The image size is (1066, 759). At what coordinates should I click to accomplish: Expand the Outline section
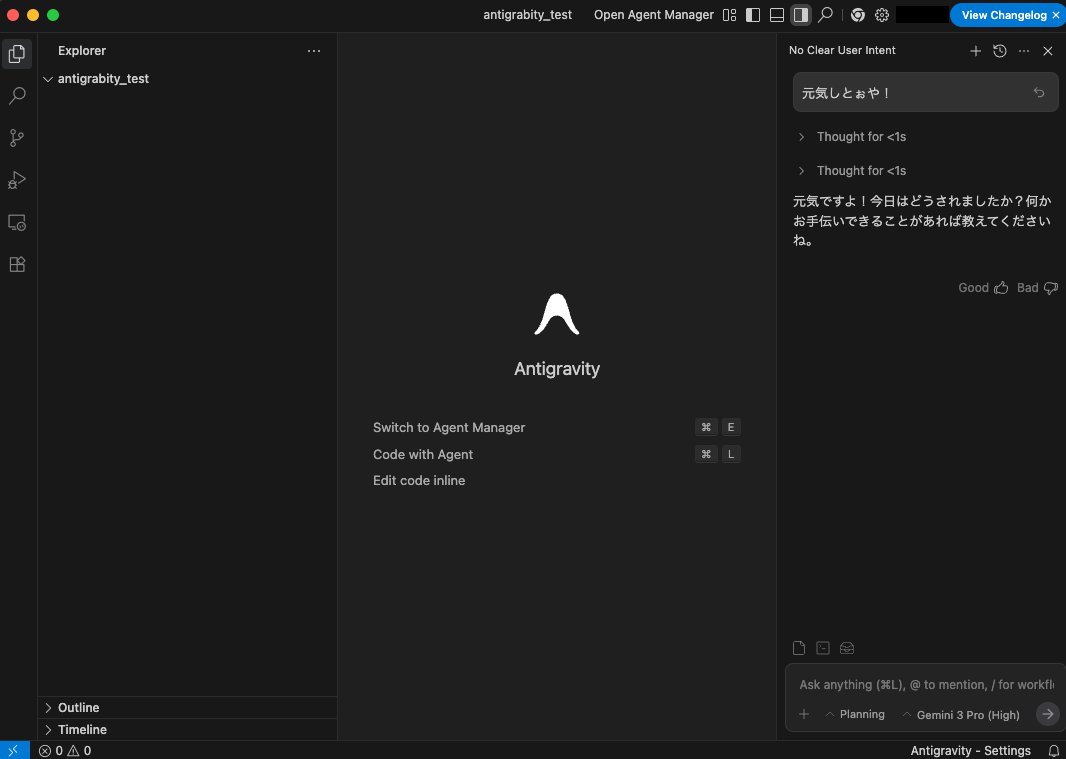click(x=187, y=708)
